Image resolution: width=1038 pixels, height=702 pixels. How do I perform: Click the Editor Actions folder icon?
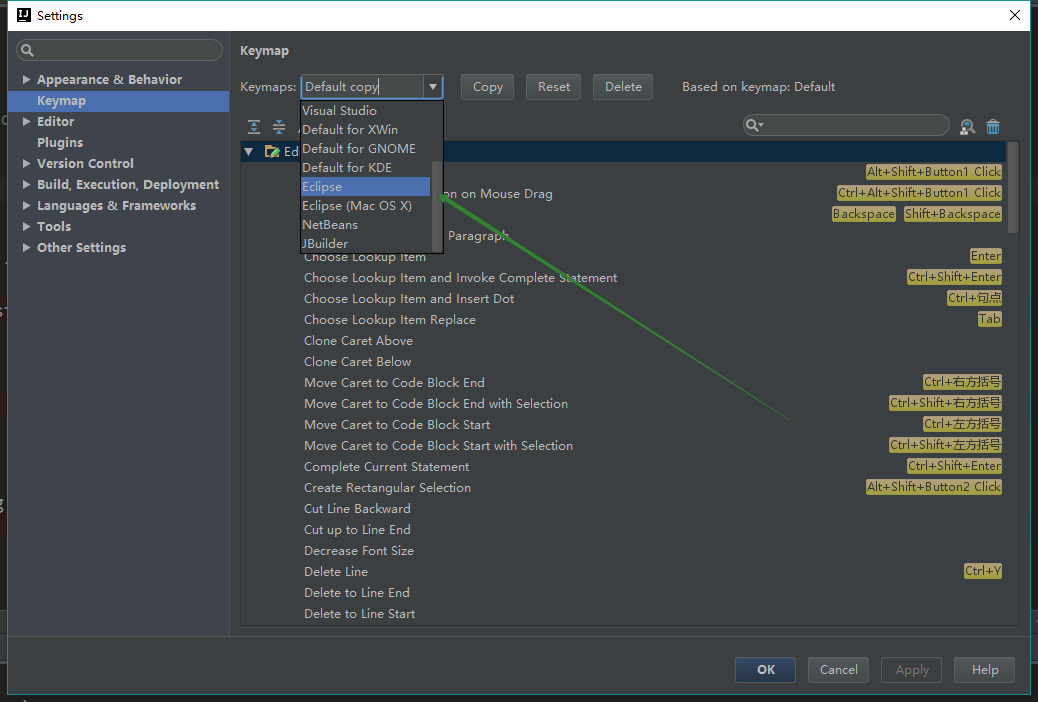[x=271, y=152]
